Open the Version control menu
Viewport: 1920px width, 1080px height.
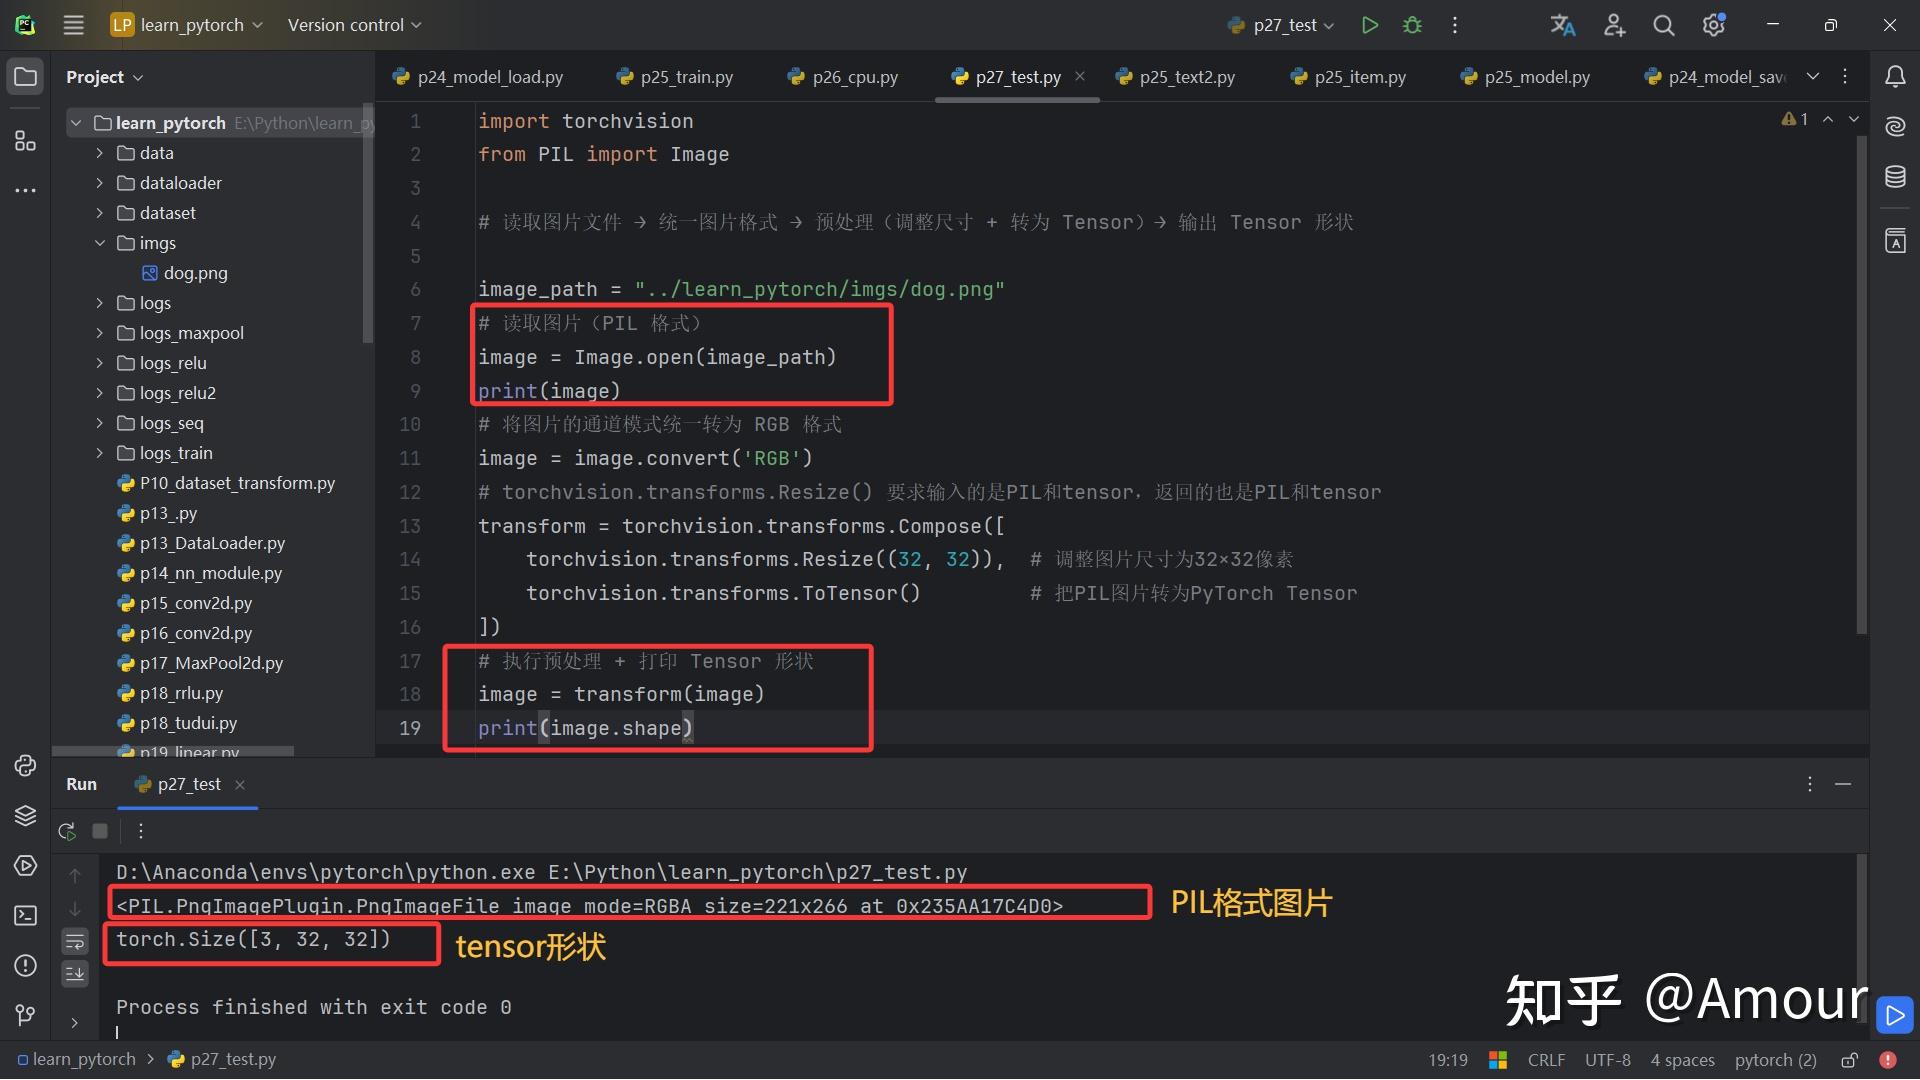tap(354, 25)
